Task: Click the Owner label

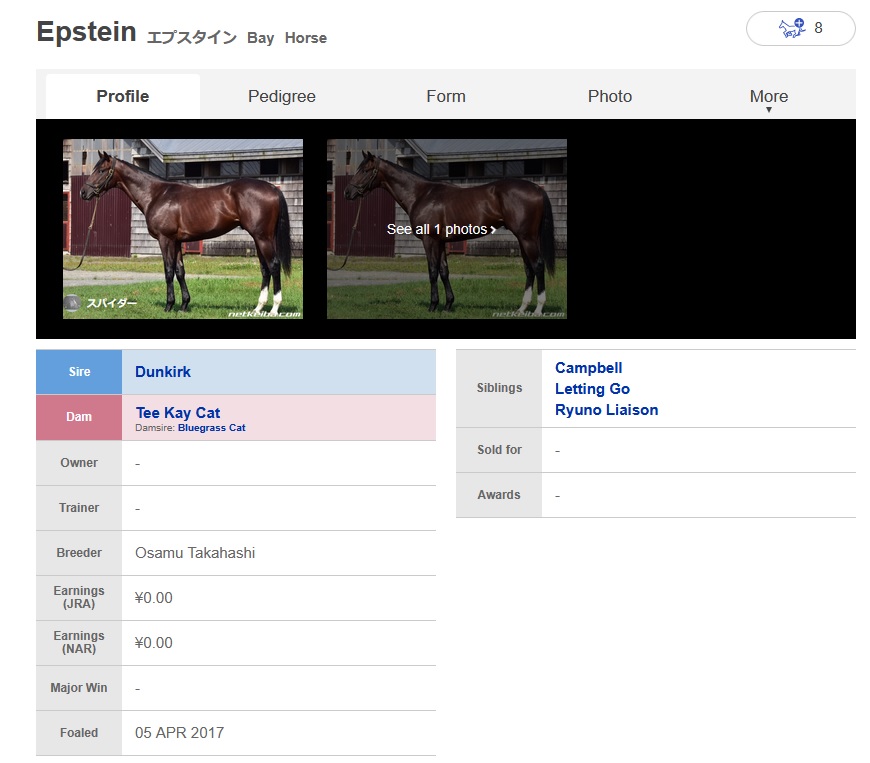Action: [79, 463]
